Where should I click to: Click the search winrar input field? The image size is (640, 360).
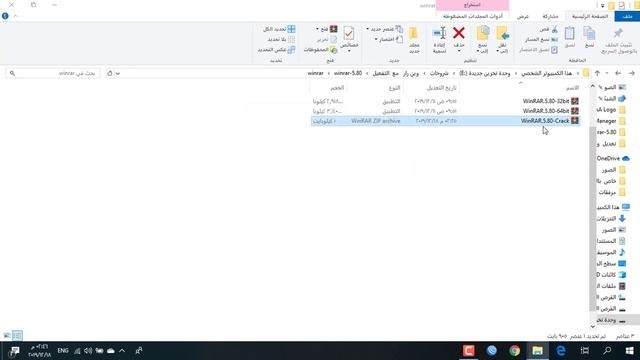53,73
